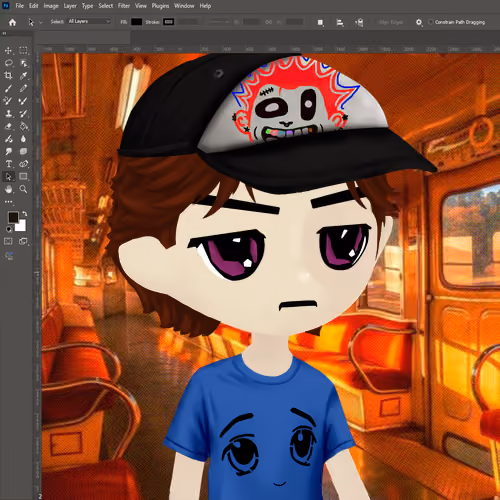This screenshot has width=500, height=500.
Task: Select the Crop tool
Action: tap(8, 76)
